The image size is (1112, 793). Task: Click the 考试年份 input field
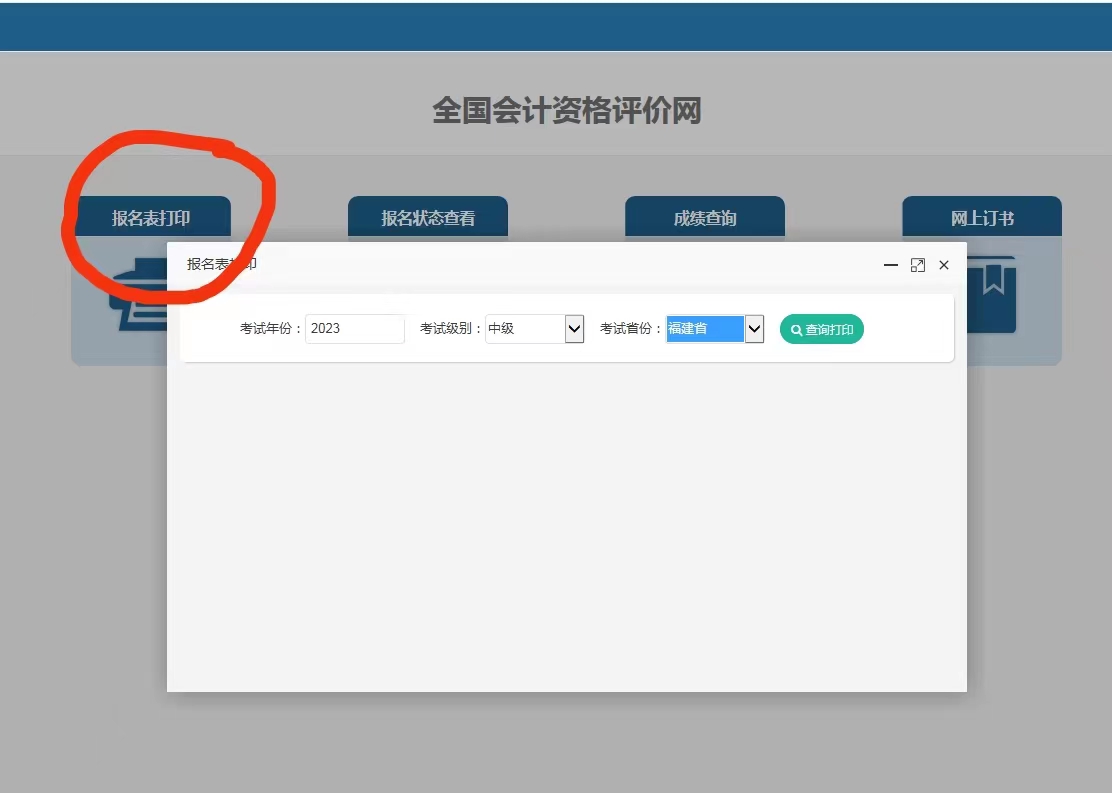pos(354,328)
